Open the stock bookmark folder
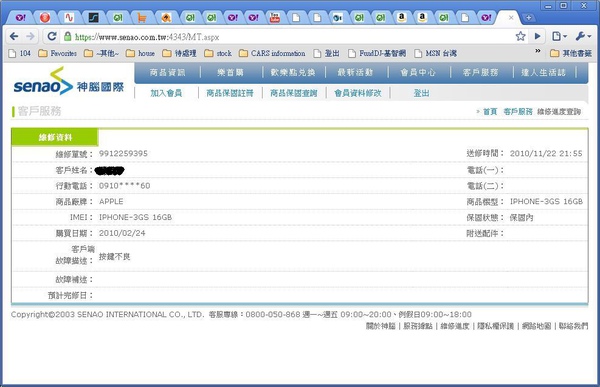Screen dimensions: 600x387 pos(218,53)
